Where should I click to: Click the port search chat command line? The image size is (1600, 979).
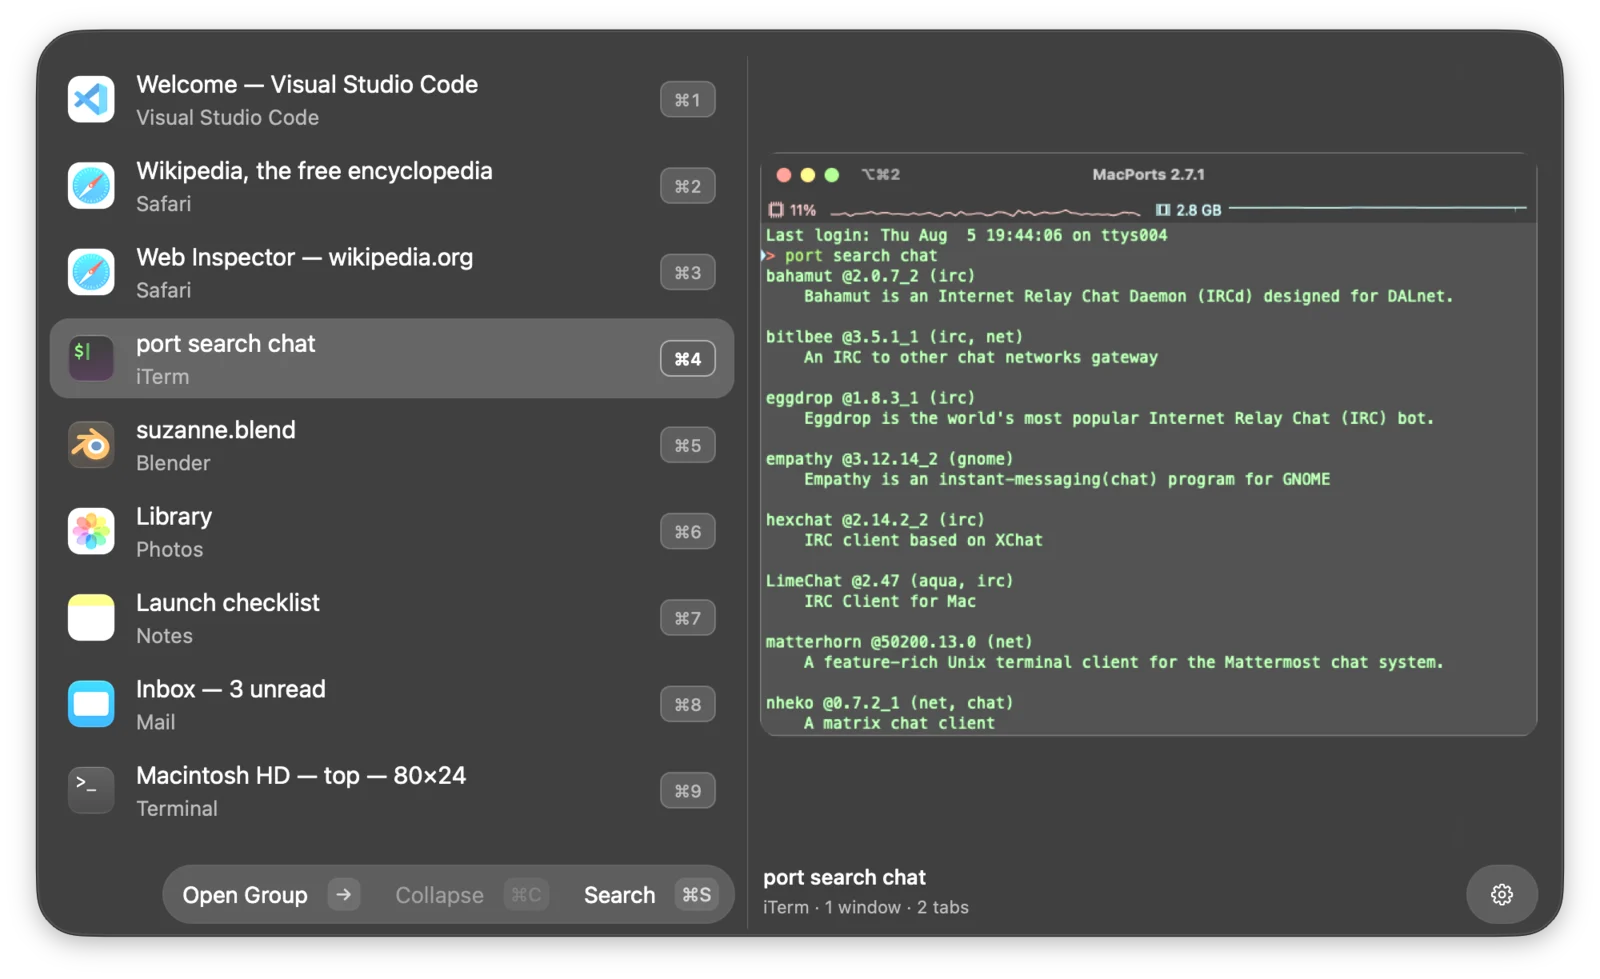(x=861, y=256)
